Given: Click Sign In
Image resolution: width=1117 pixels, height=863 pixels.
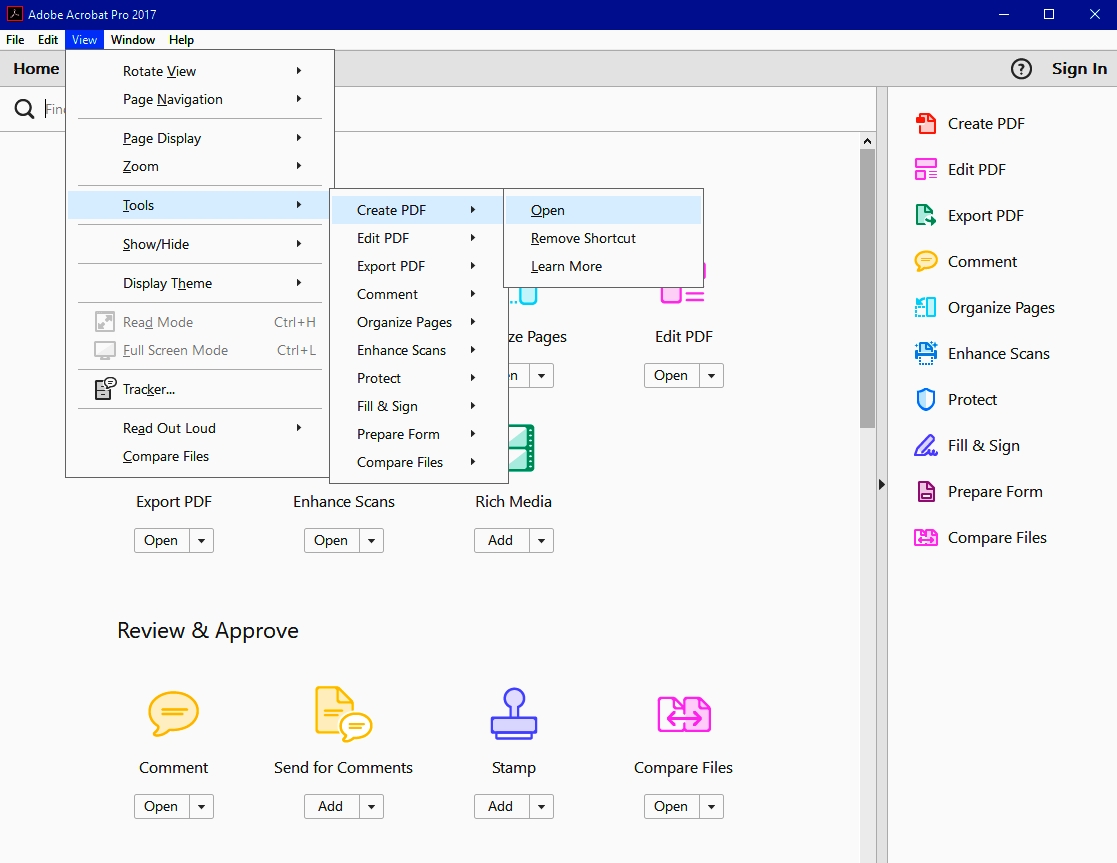Looking at the screenshot, I should 1079,69.
